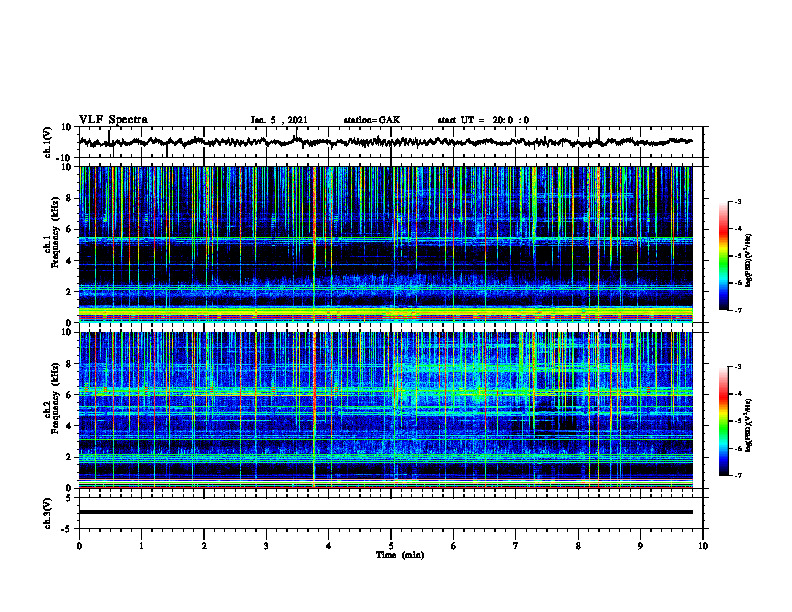Click the "ch.3(V)" axis label
The height and width of the screenshot is (612, 792).
pyautogui.click(x=48, y=514)
